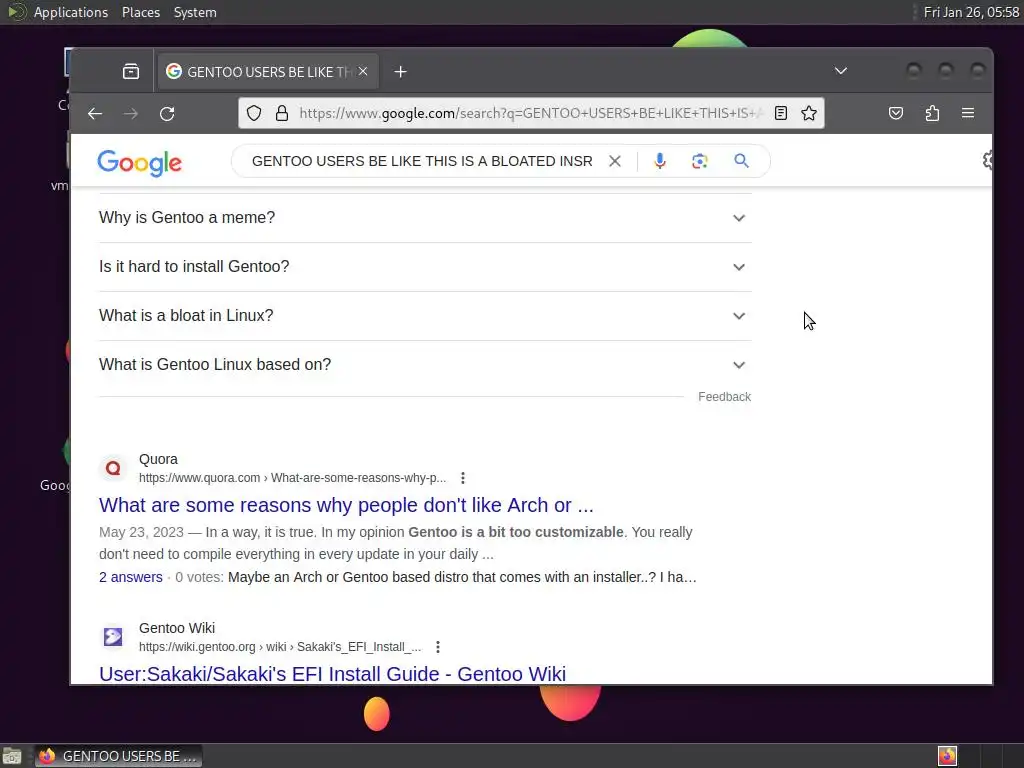Open Google settings gear icon
1024x768 pixels.
(x=987, y=161)
